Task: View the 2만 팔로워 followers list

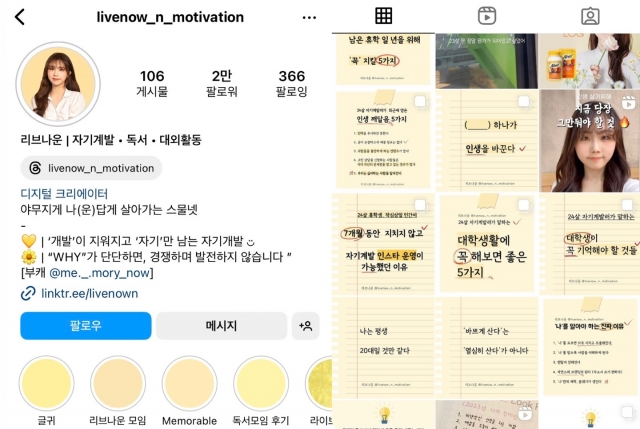Action: (x=222, y=83)
